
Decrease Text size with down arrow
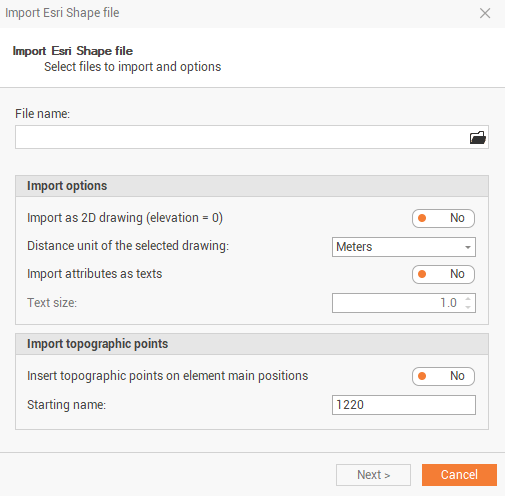tap(468, 307)
